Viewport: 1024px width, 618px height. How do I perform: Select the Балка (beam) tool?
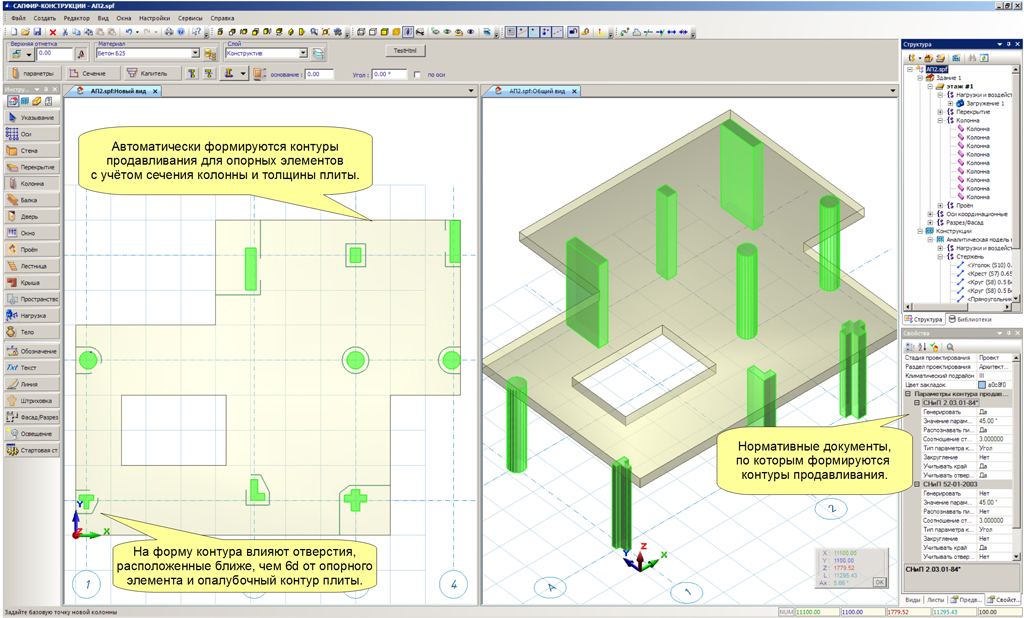click(31, 200)
